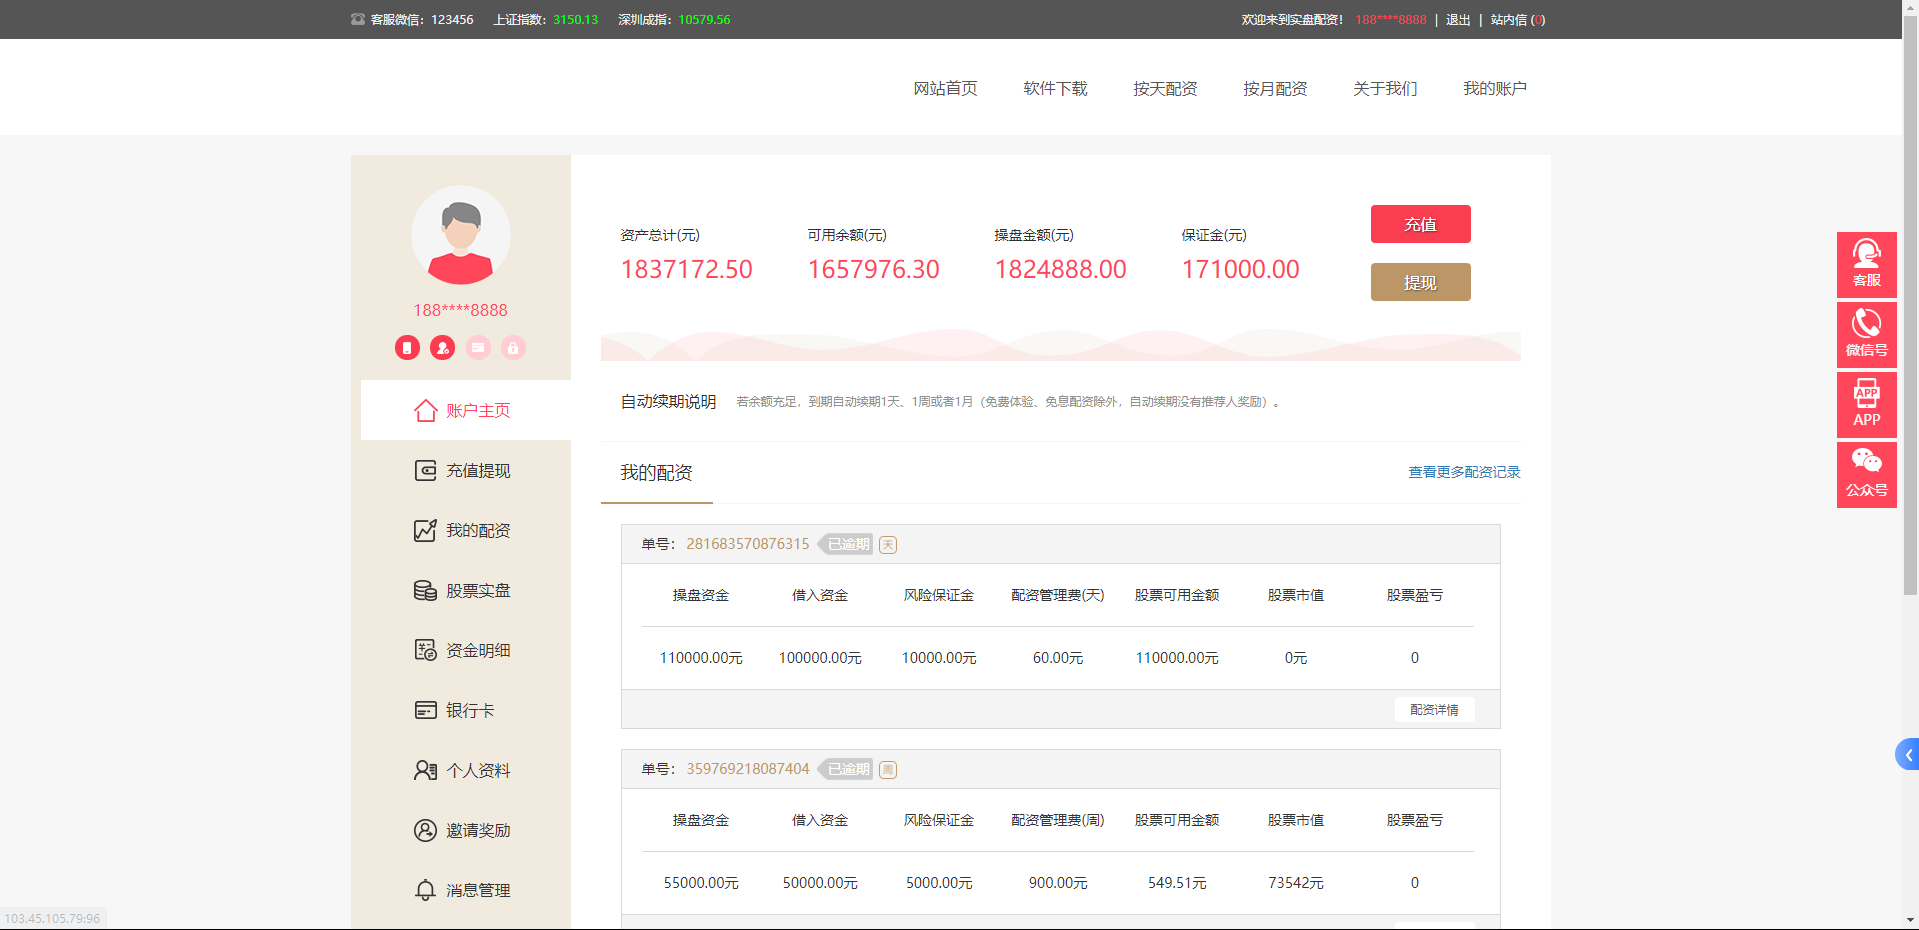Click the email verification badge icon
Image resolution: width=1919 pixels, height=930 pixels.
[x=478, y=348]
